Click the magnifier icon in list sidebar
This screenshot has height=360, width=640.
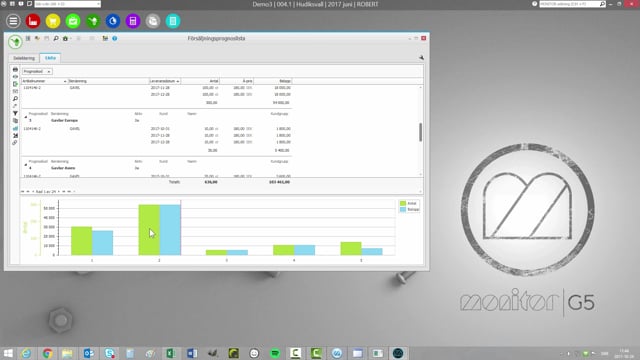point(15,99)
